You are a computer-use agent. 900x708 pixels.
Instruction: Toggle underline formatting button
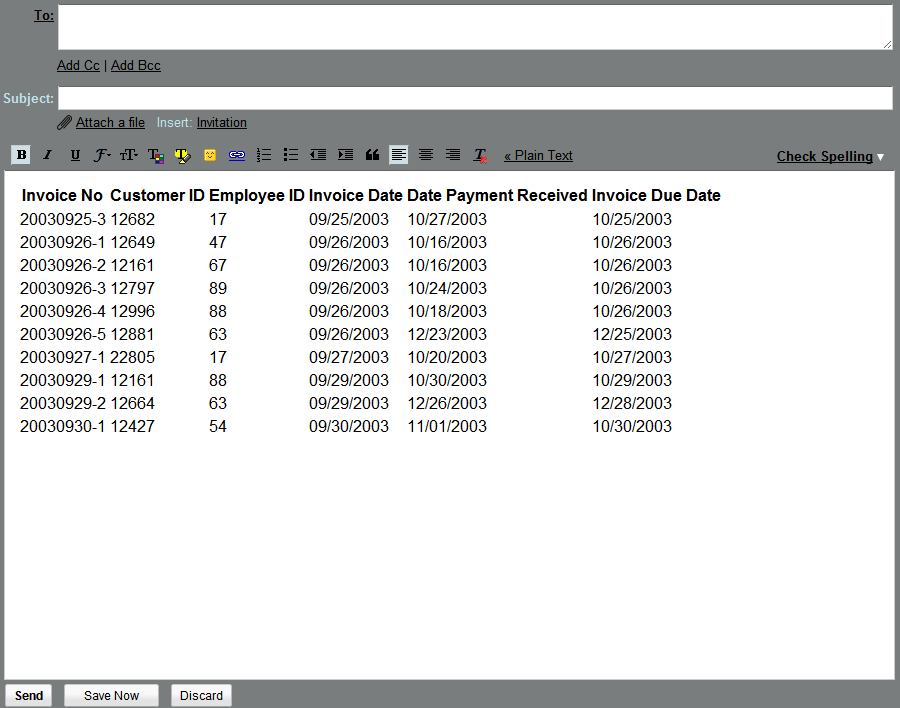pyautogui.click(x=75, y=155)
